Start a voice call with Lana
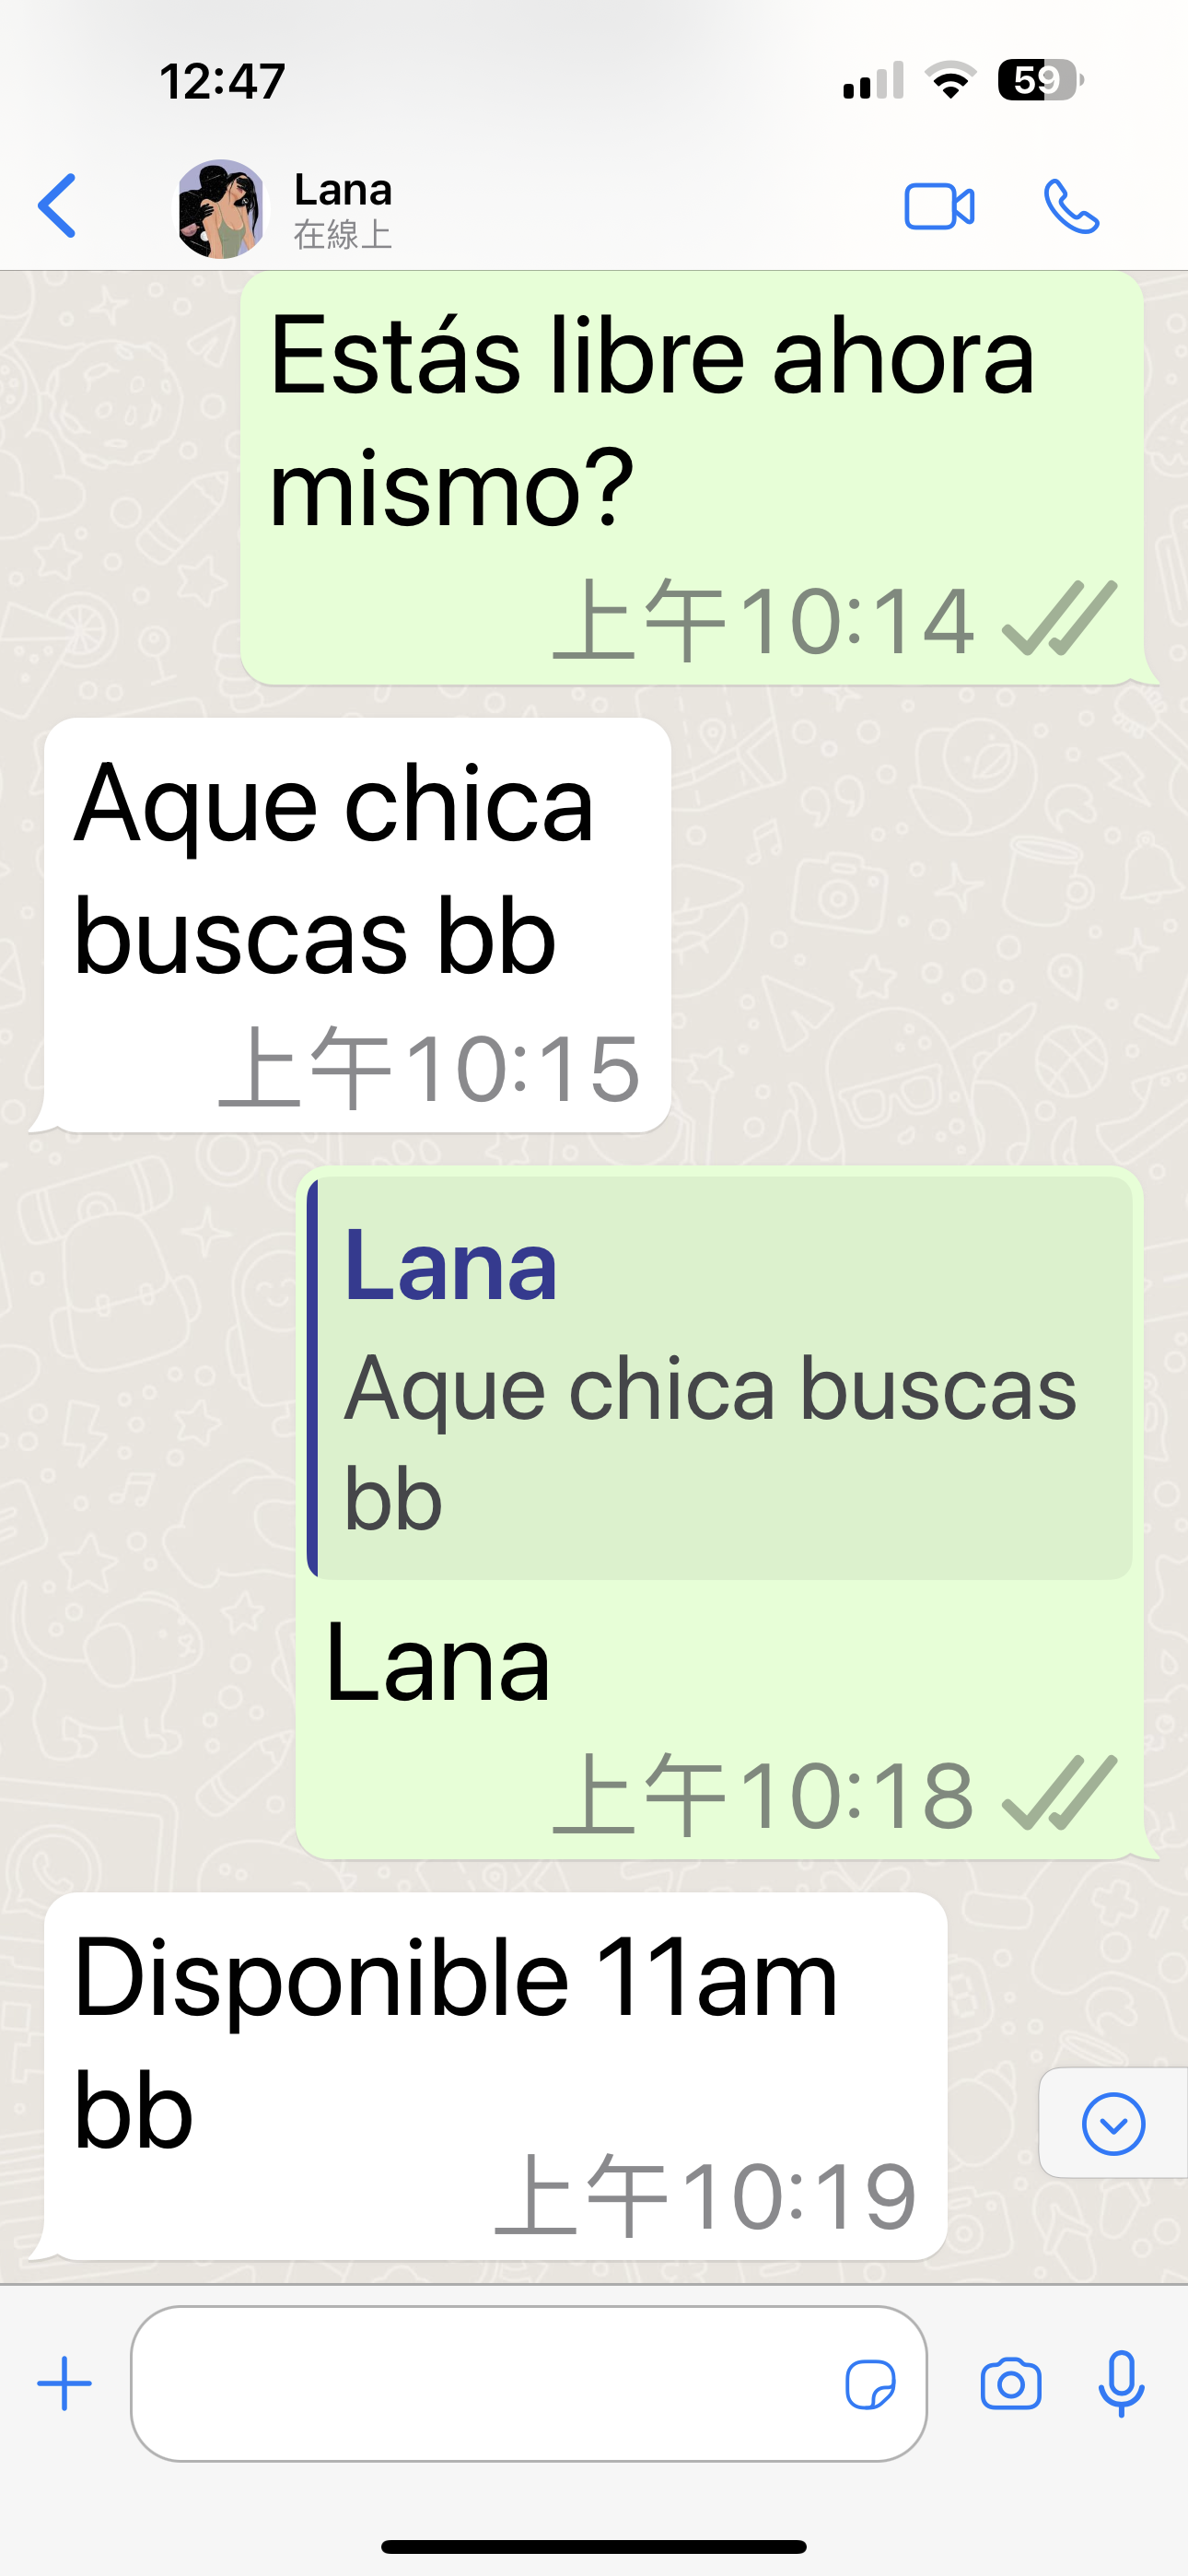 click(1071, 207)
